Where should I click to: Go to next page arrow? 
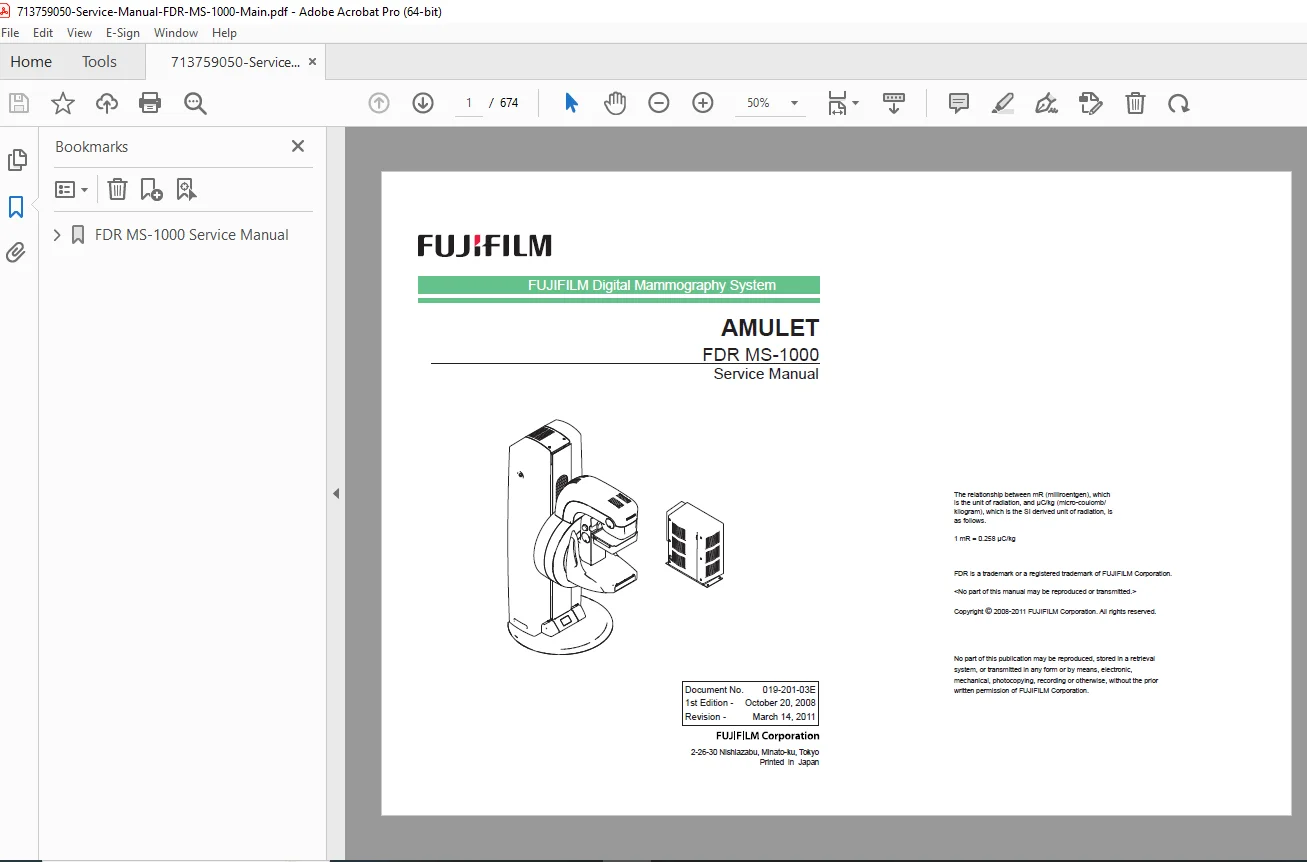(423, 103)
